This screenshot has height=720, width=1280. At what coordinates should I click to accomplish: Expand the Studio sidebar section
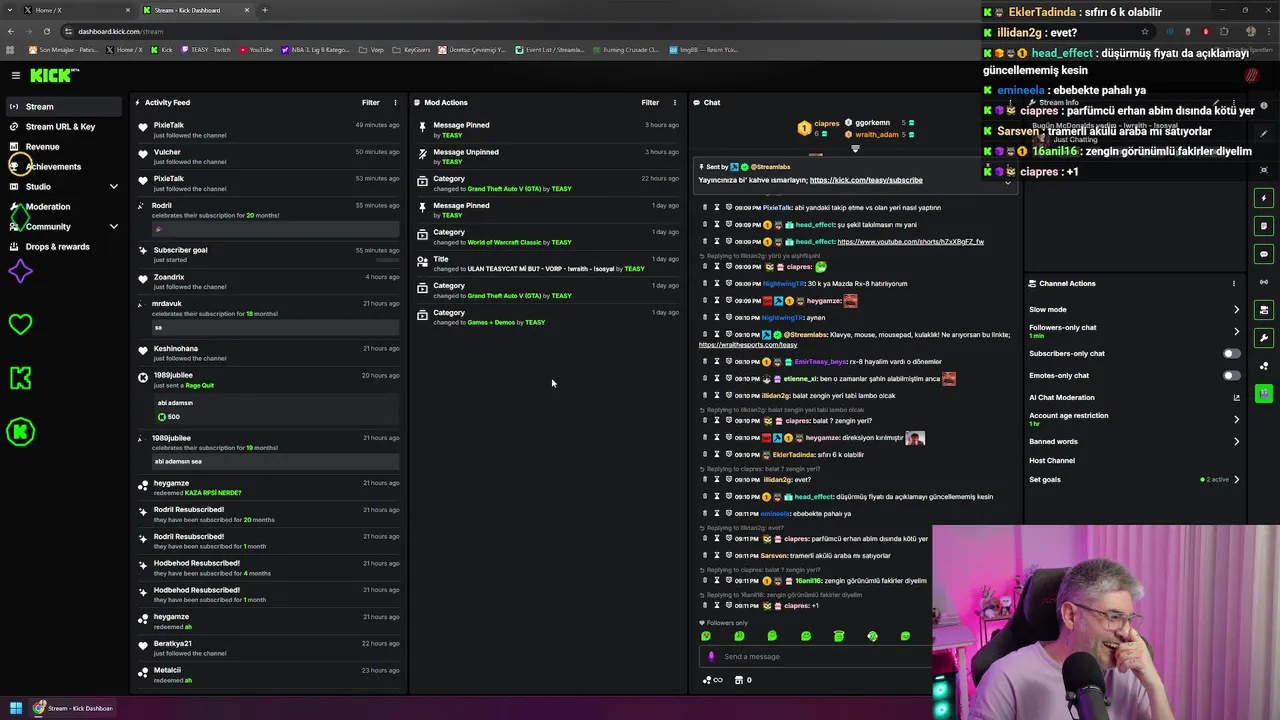pyautogui.click(x=113, y=186)
